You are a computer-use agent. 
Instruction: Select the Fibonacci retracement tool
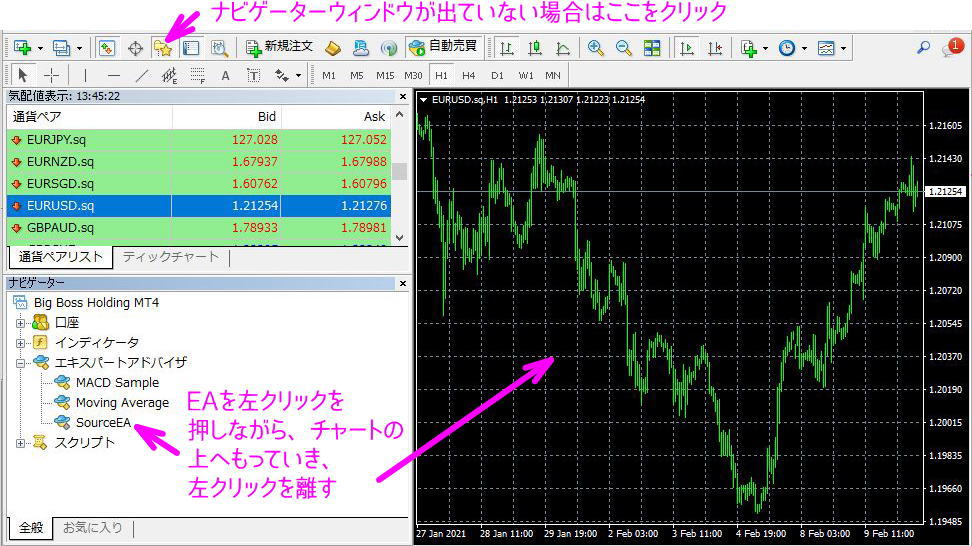(x=198, y=76)
